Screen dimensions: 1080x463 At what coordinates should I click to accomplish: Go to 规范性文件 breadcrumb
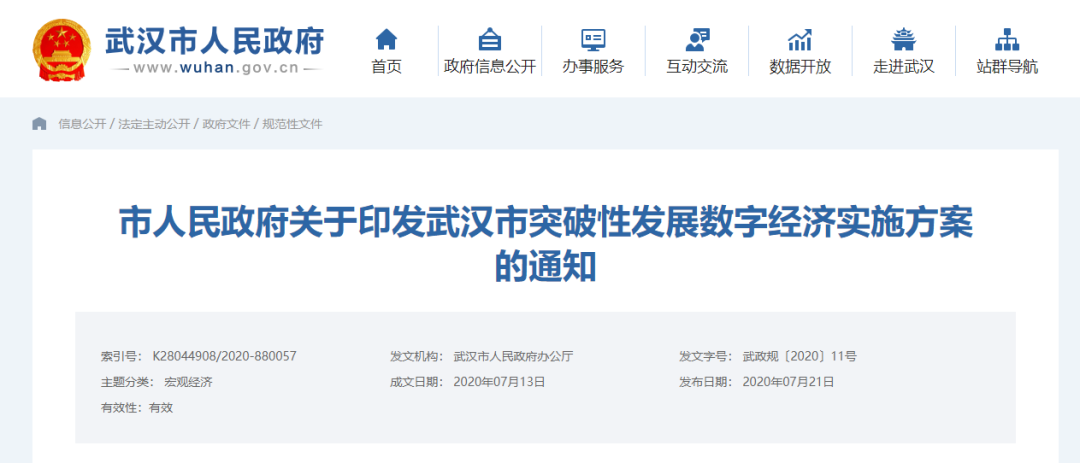point(292,124)
